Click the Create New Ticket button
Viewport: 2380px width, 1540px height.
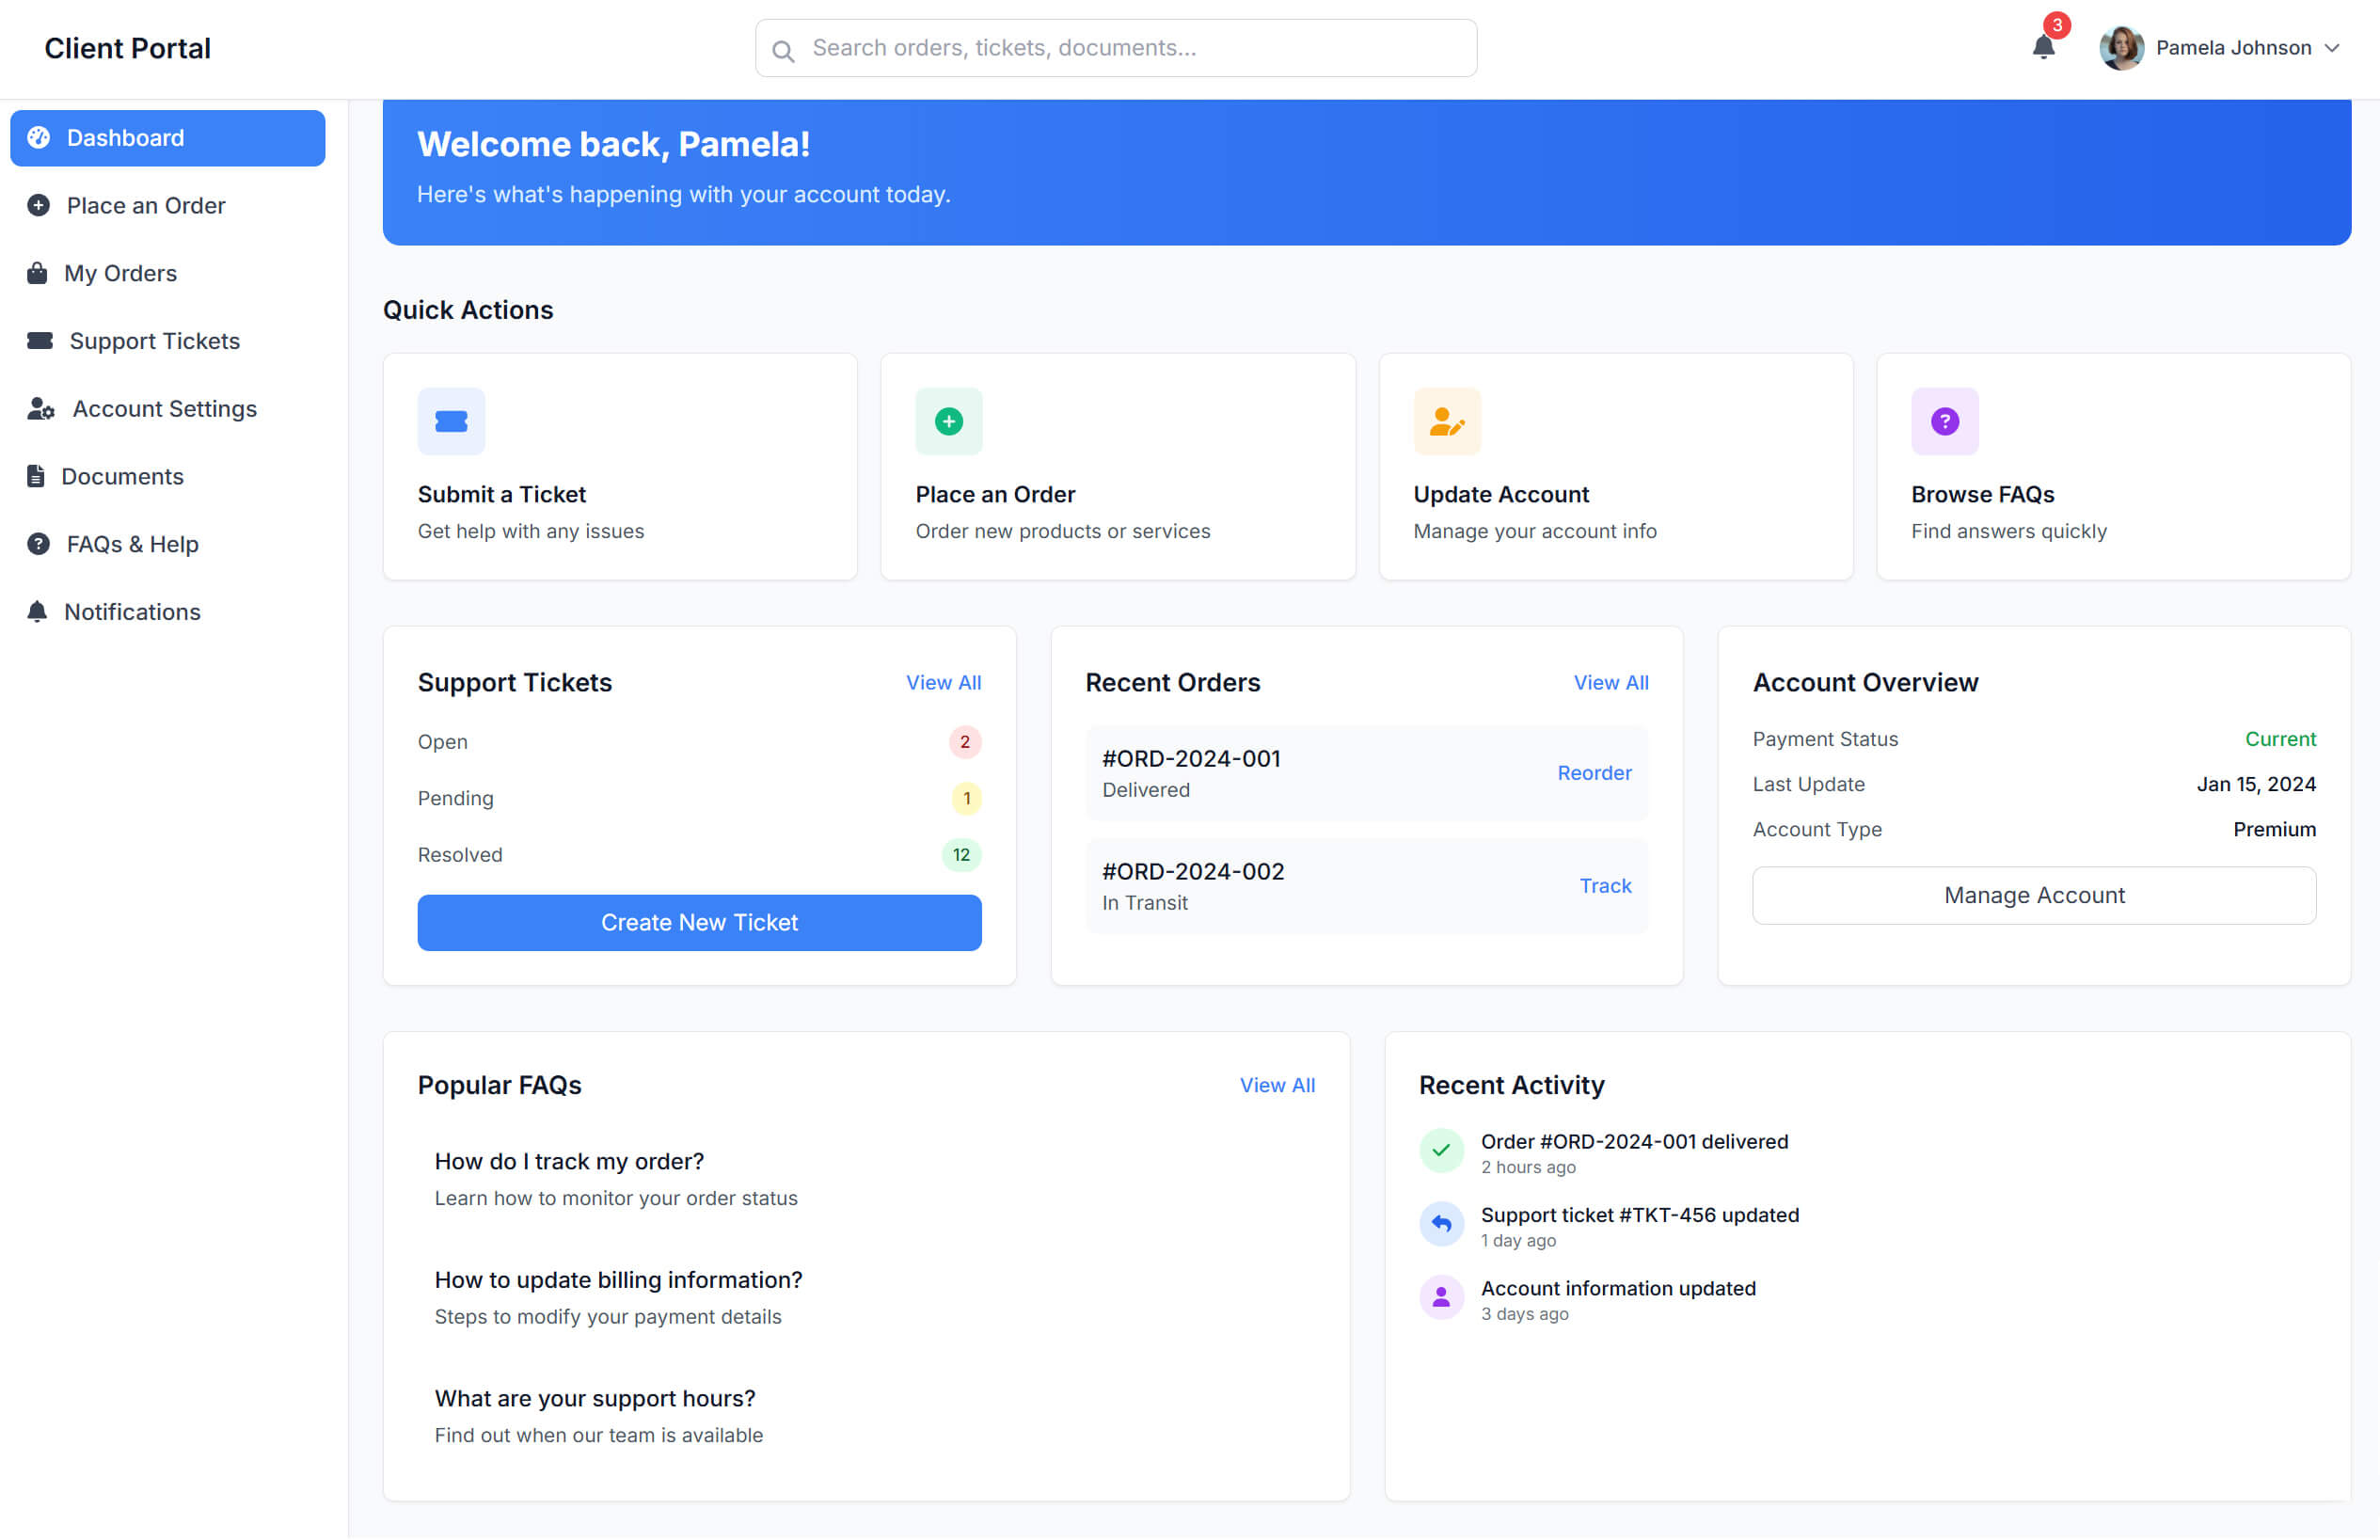pos(699,922)
